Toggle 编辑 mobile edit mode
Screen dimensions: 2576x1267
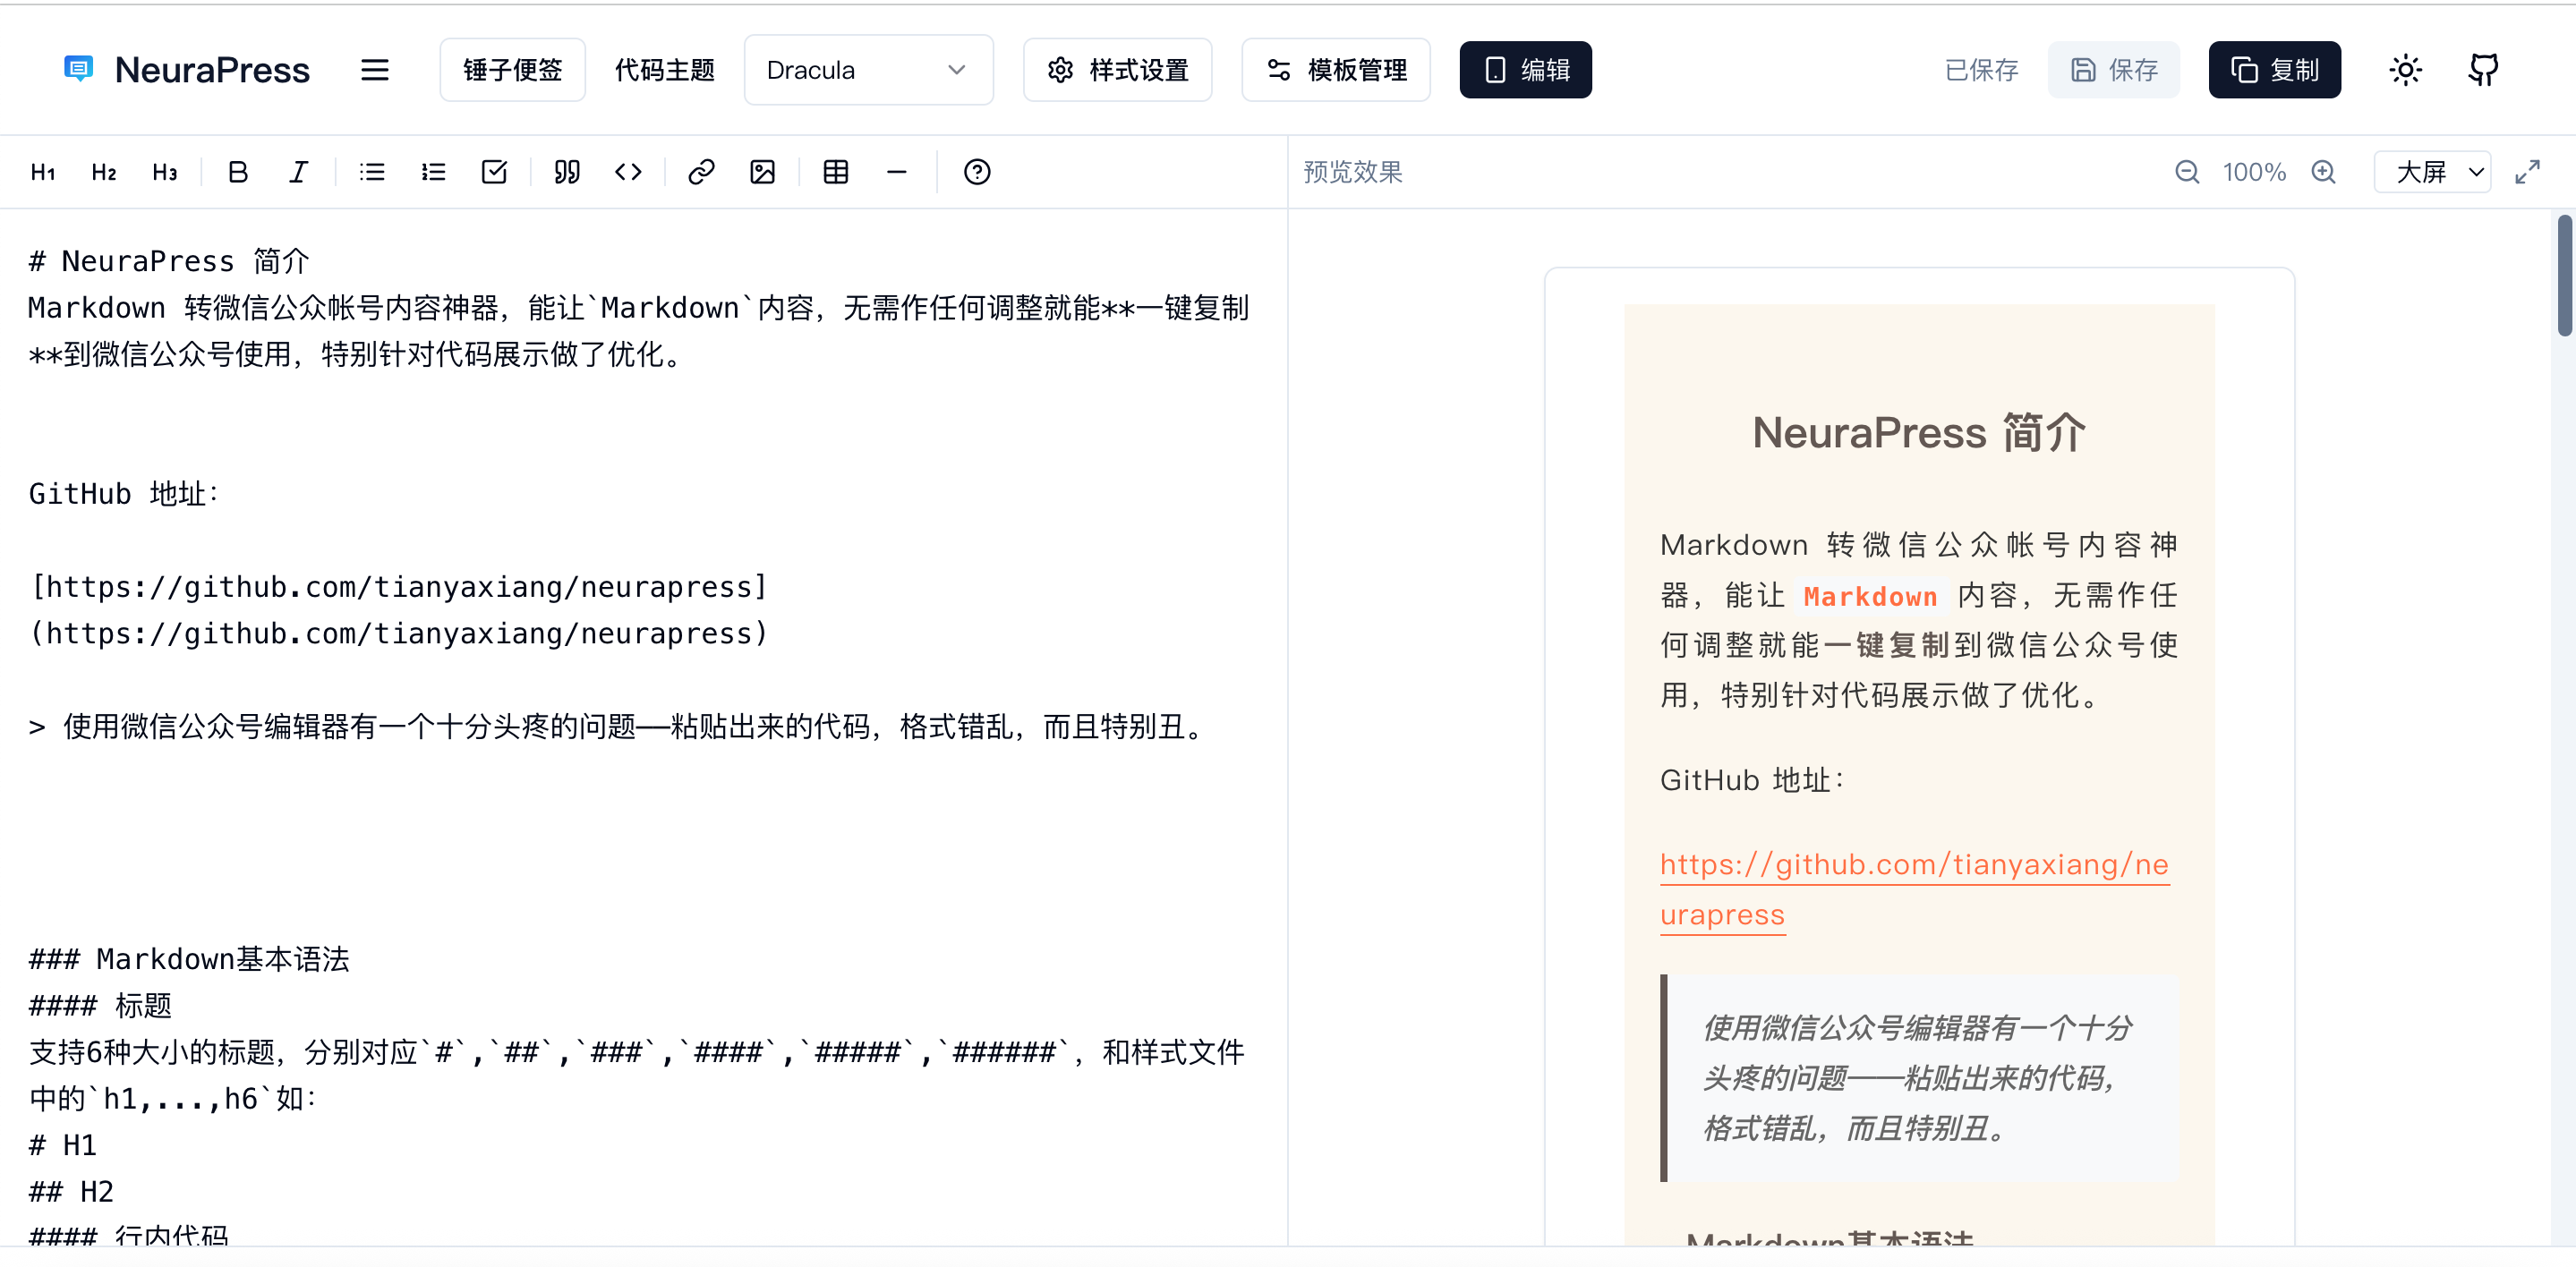(x=1525, y=70)
